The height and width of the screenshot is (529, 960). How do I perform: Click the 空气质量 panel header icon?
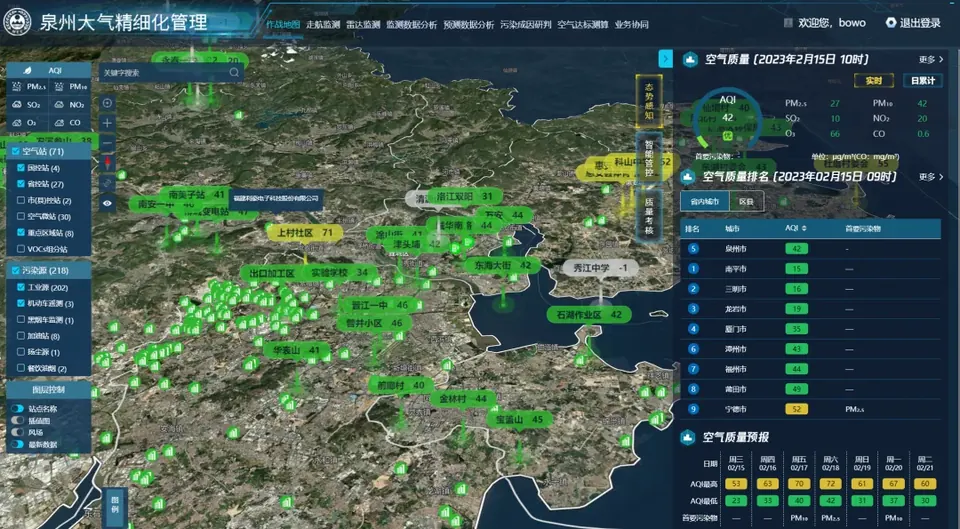(690, 59)
